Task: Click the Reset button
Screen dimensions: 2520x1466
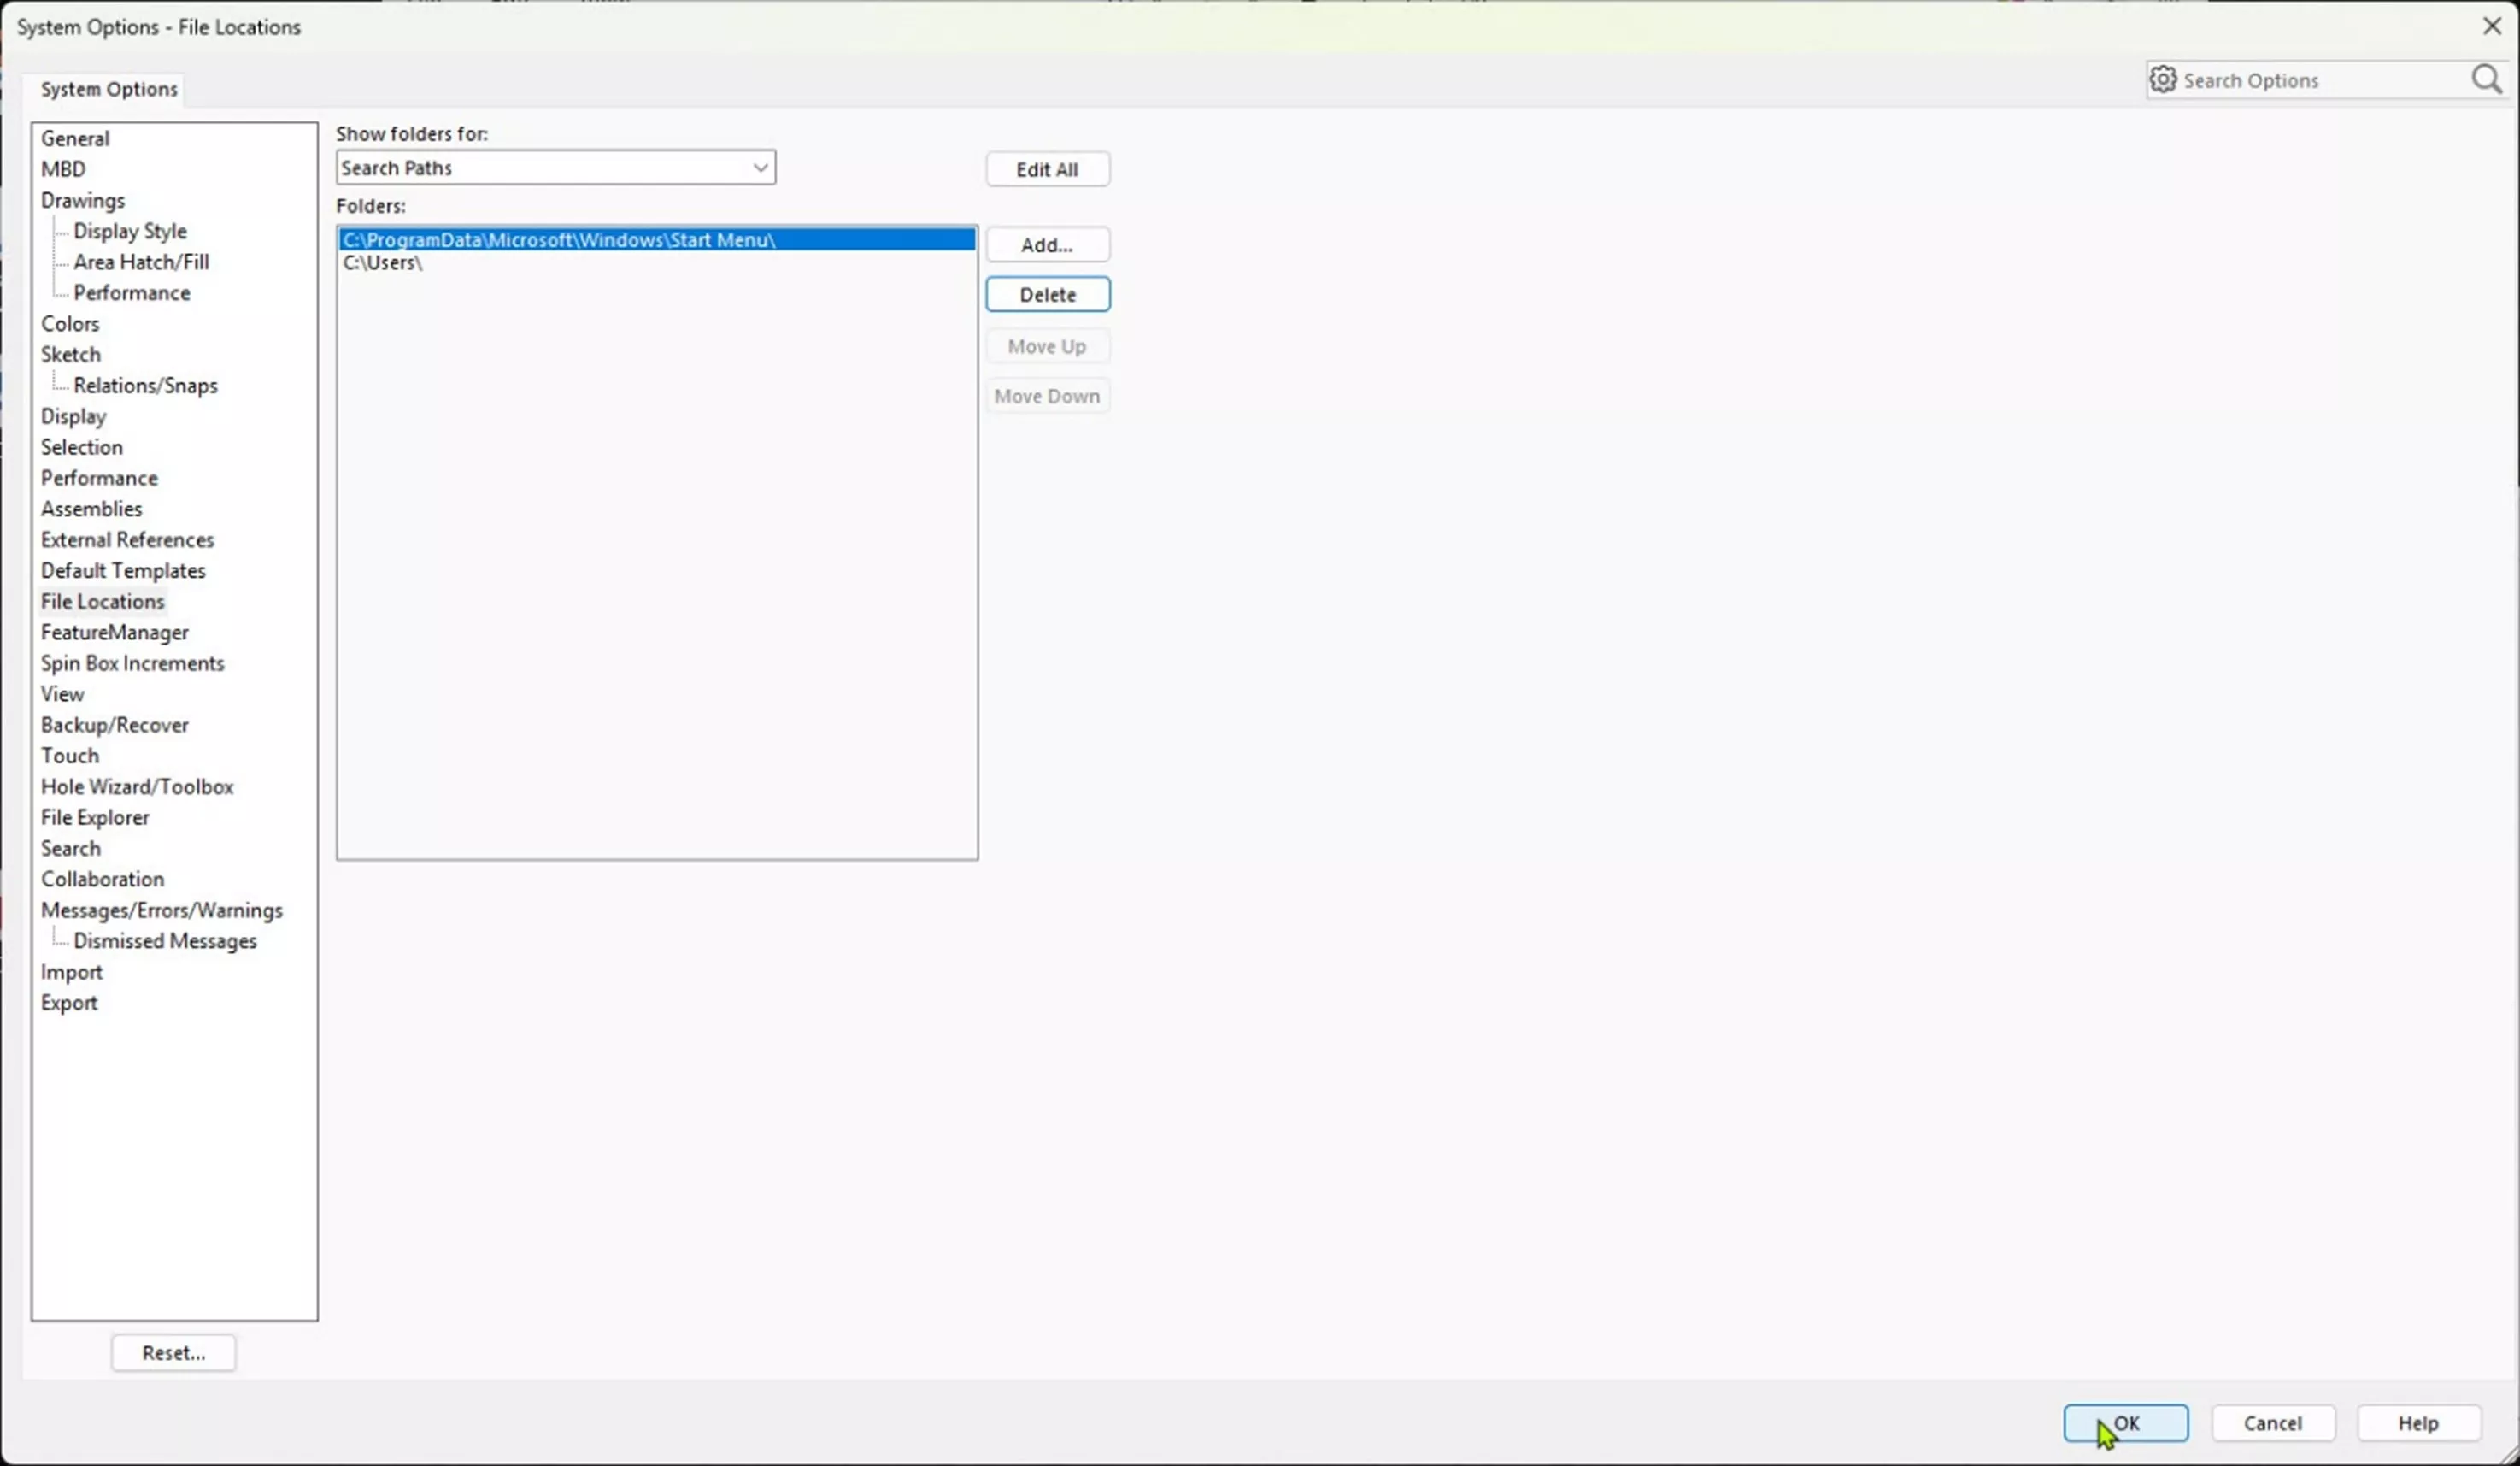Action: tap(173, 1351)
